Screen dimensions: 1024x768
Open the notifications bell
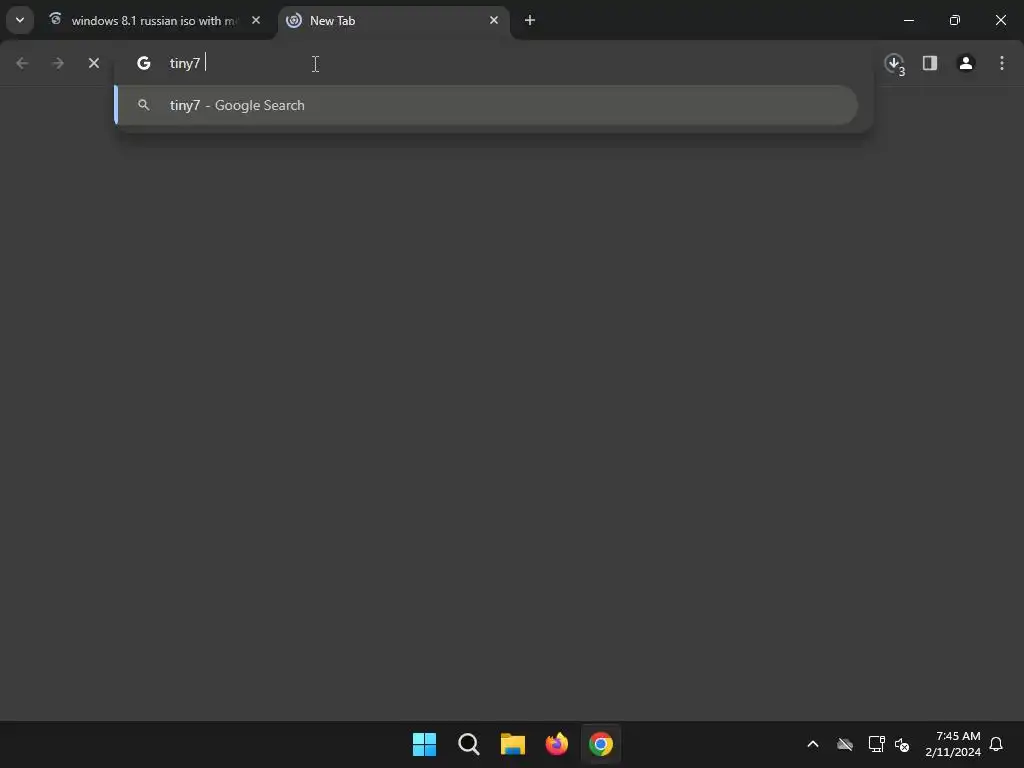pyautogui.click(x=996, y=744)
